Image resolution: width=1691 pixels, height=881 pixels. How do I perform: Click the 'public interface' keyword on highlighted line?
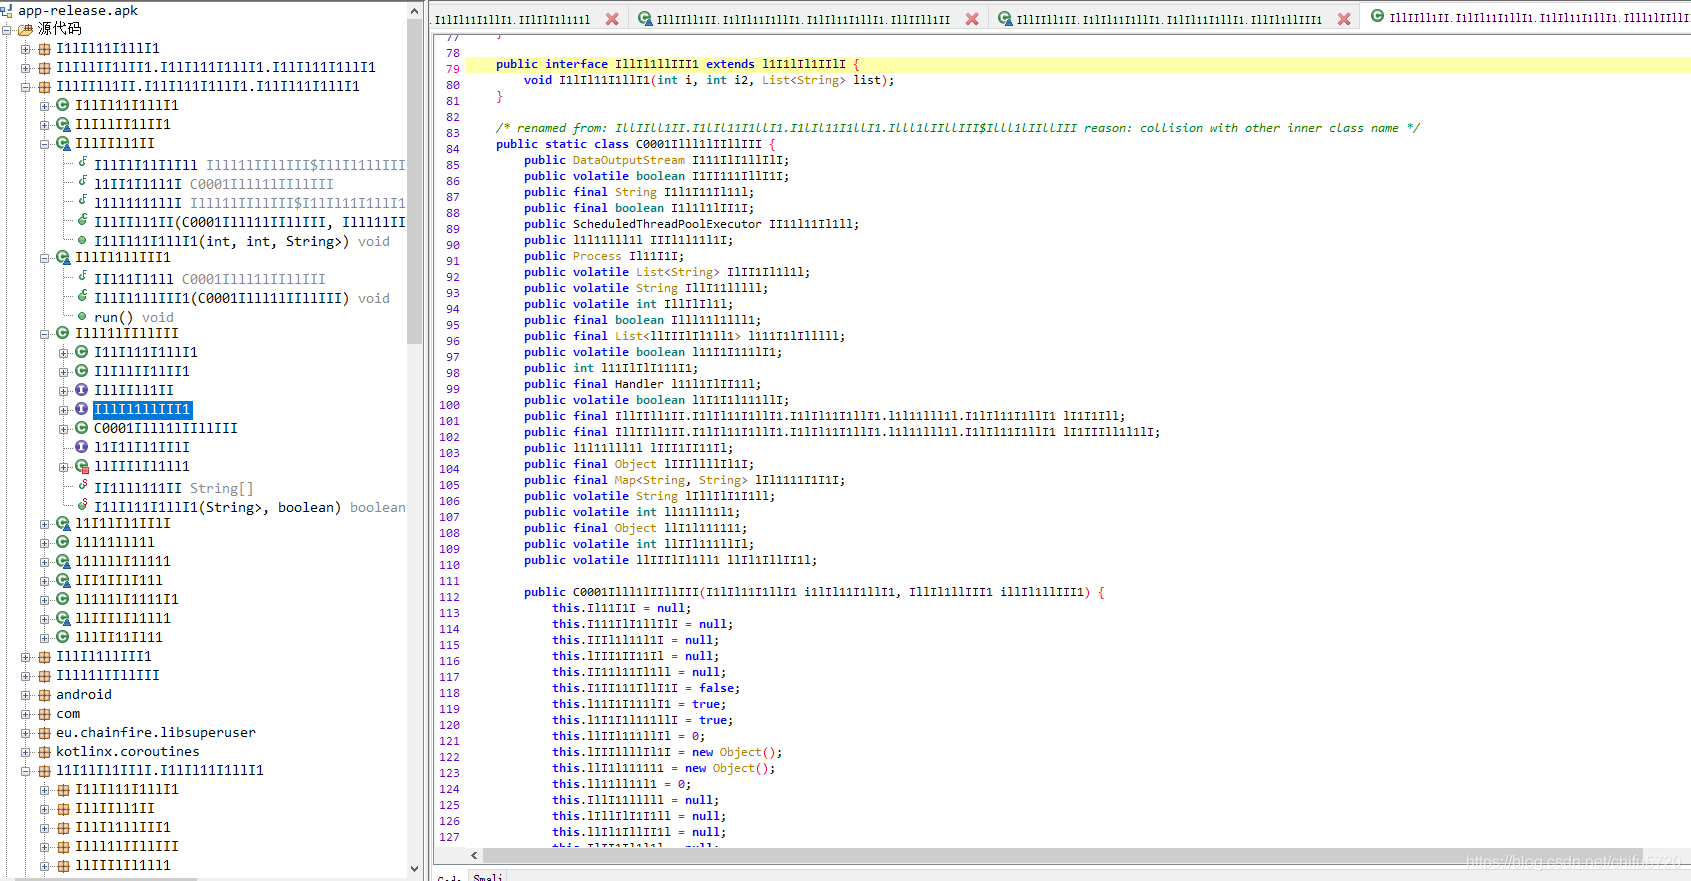pos(552,64)
